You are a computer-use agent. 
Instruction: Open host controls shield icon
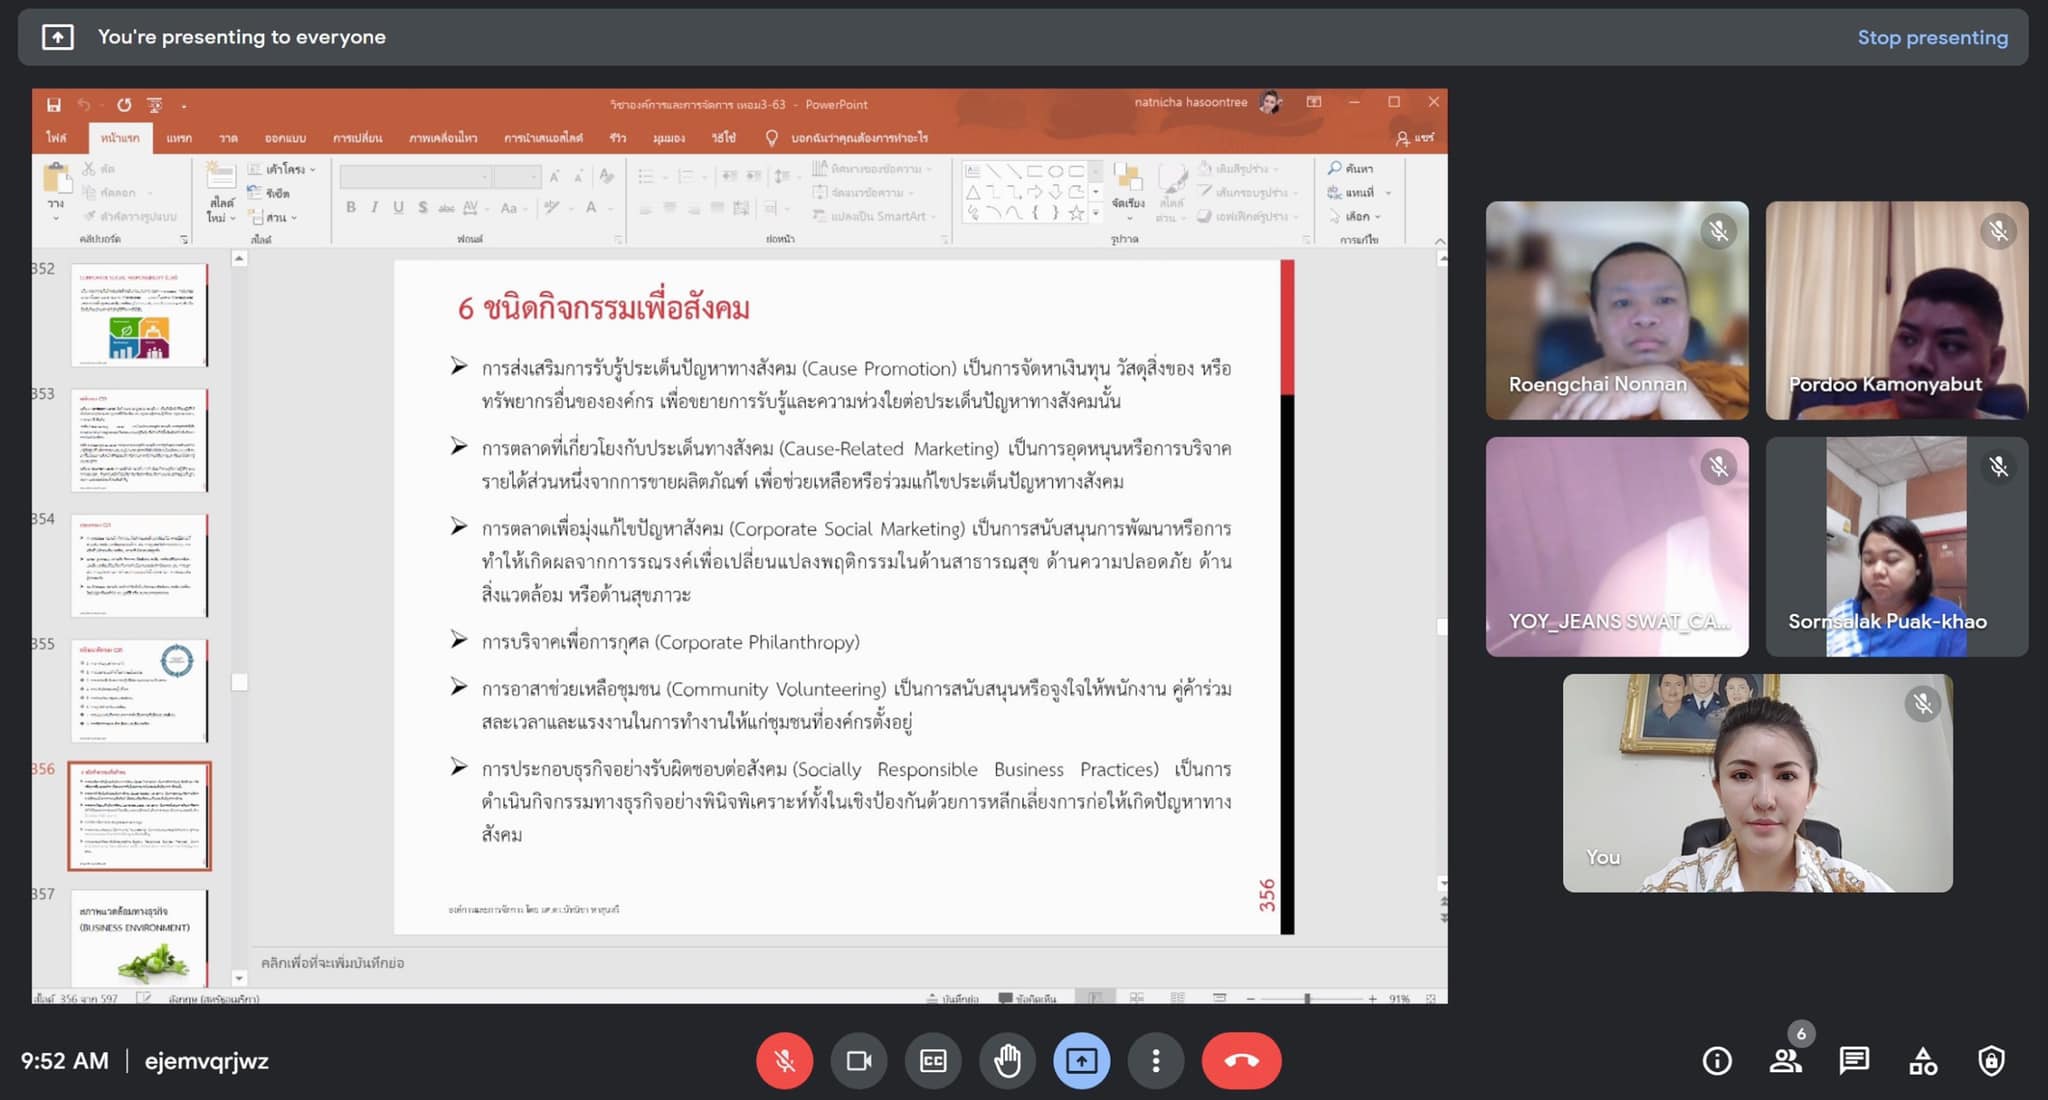(1991, 1061)
